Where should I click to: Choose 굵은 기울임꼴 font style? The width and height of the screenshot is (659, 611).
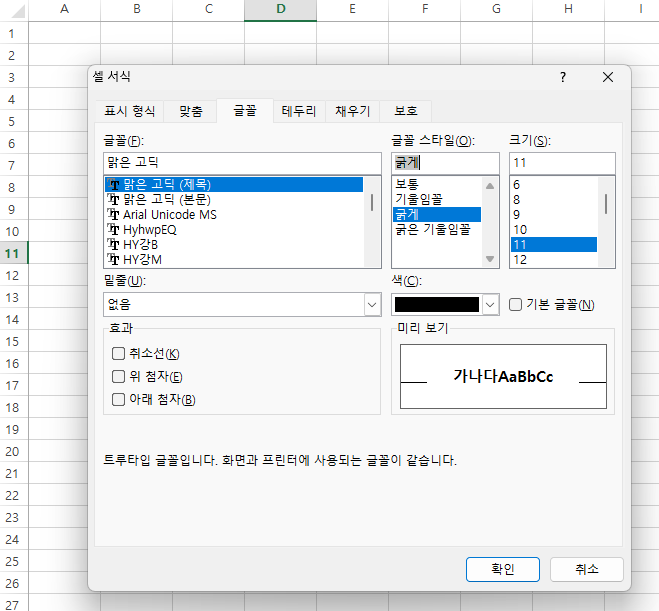click(437, 230)
